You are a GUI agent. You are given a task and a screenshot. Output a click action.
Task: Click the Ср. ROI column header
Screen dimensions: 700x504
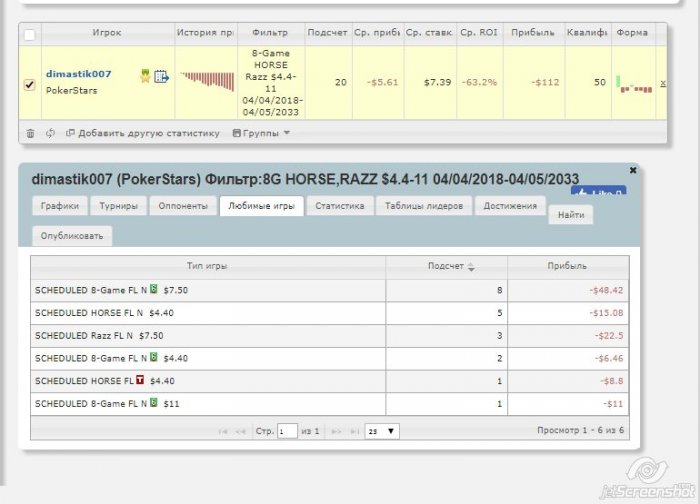tap(479, 33)
